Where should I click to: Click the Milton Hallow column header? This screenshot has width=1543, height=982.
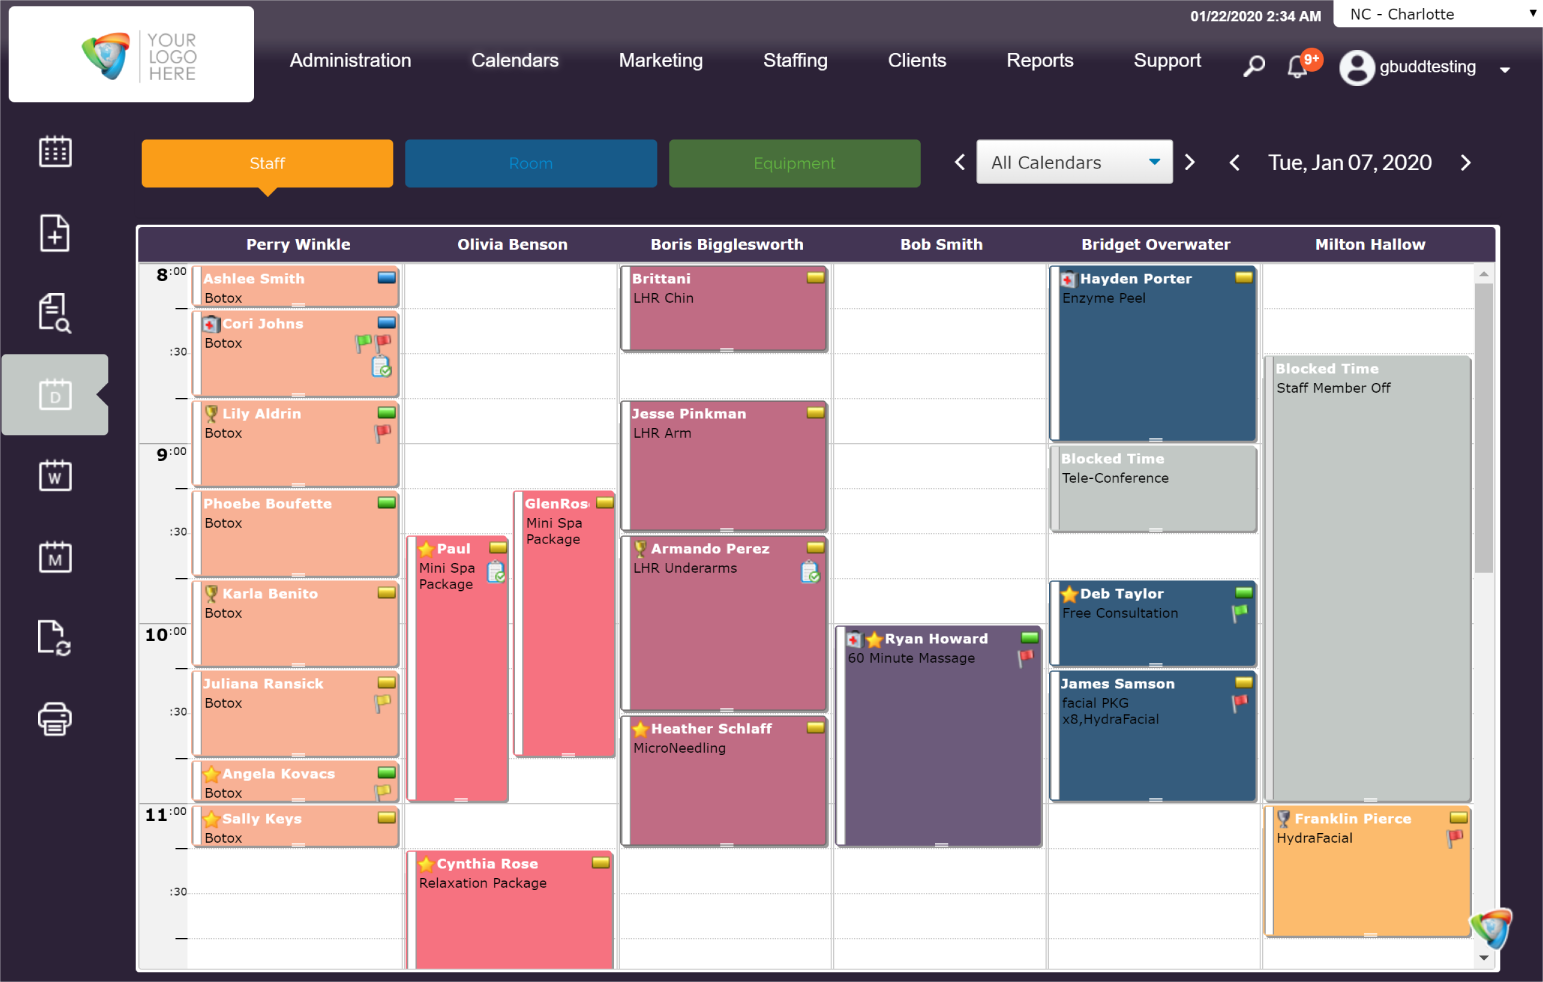(x=1370, y=244)
